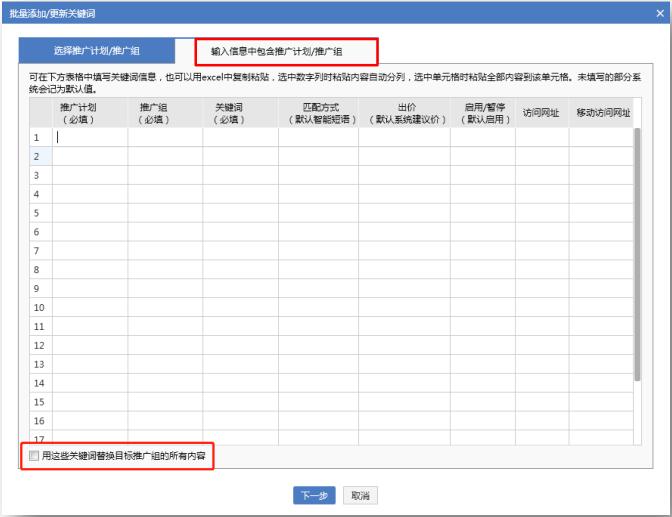
Task: Select the 关键词 column header
Action: [240, 113]
